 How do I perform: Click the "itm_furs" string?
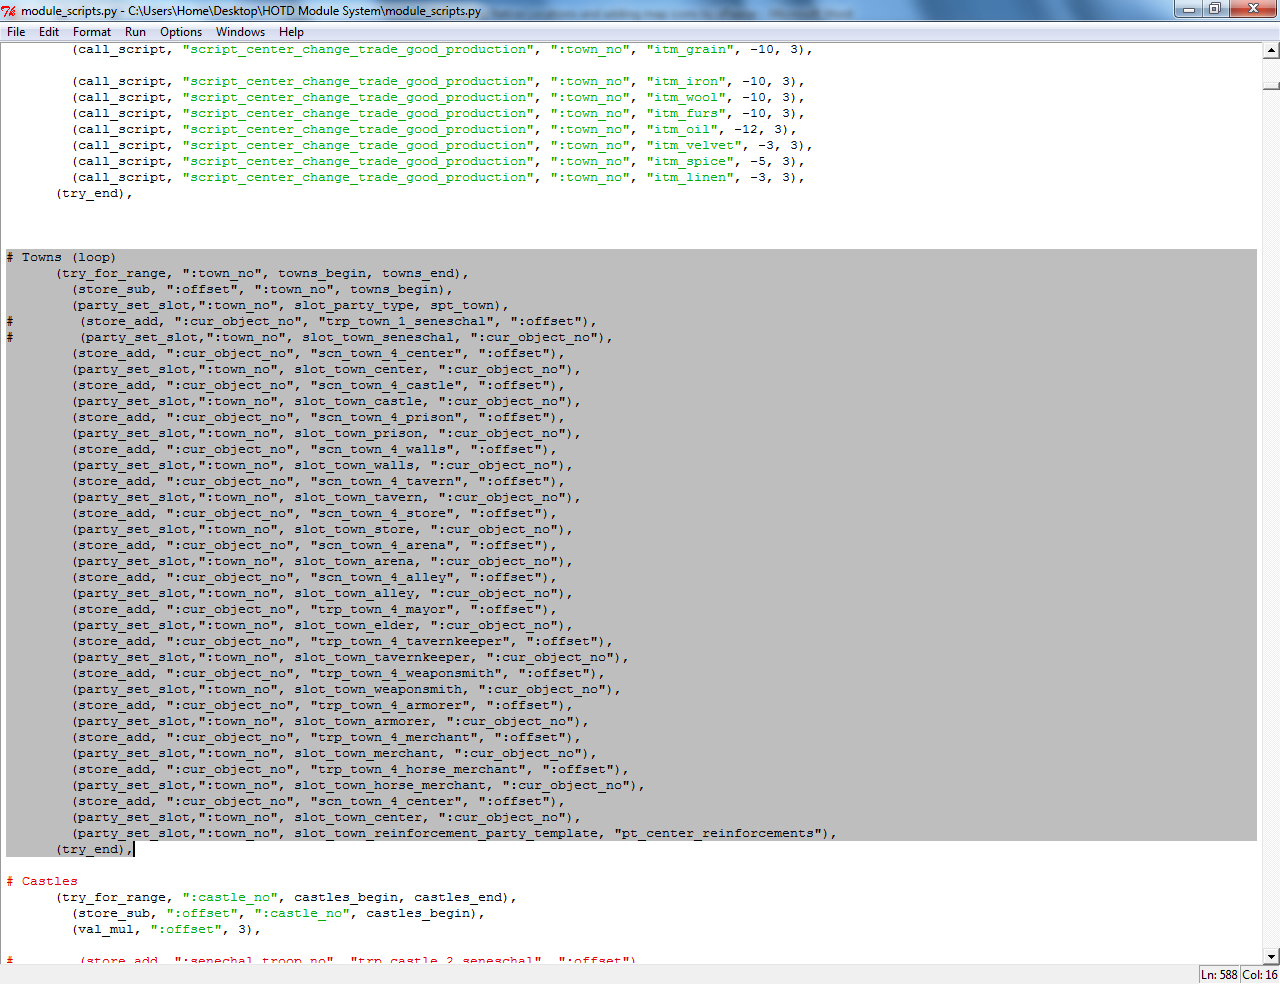[684, 113]
